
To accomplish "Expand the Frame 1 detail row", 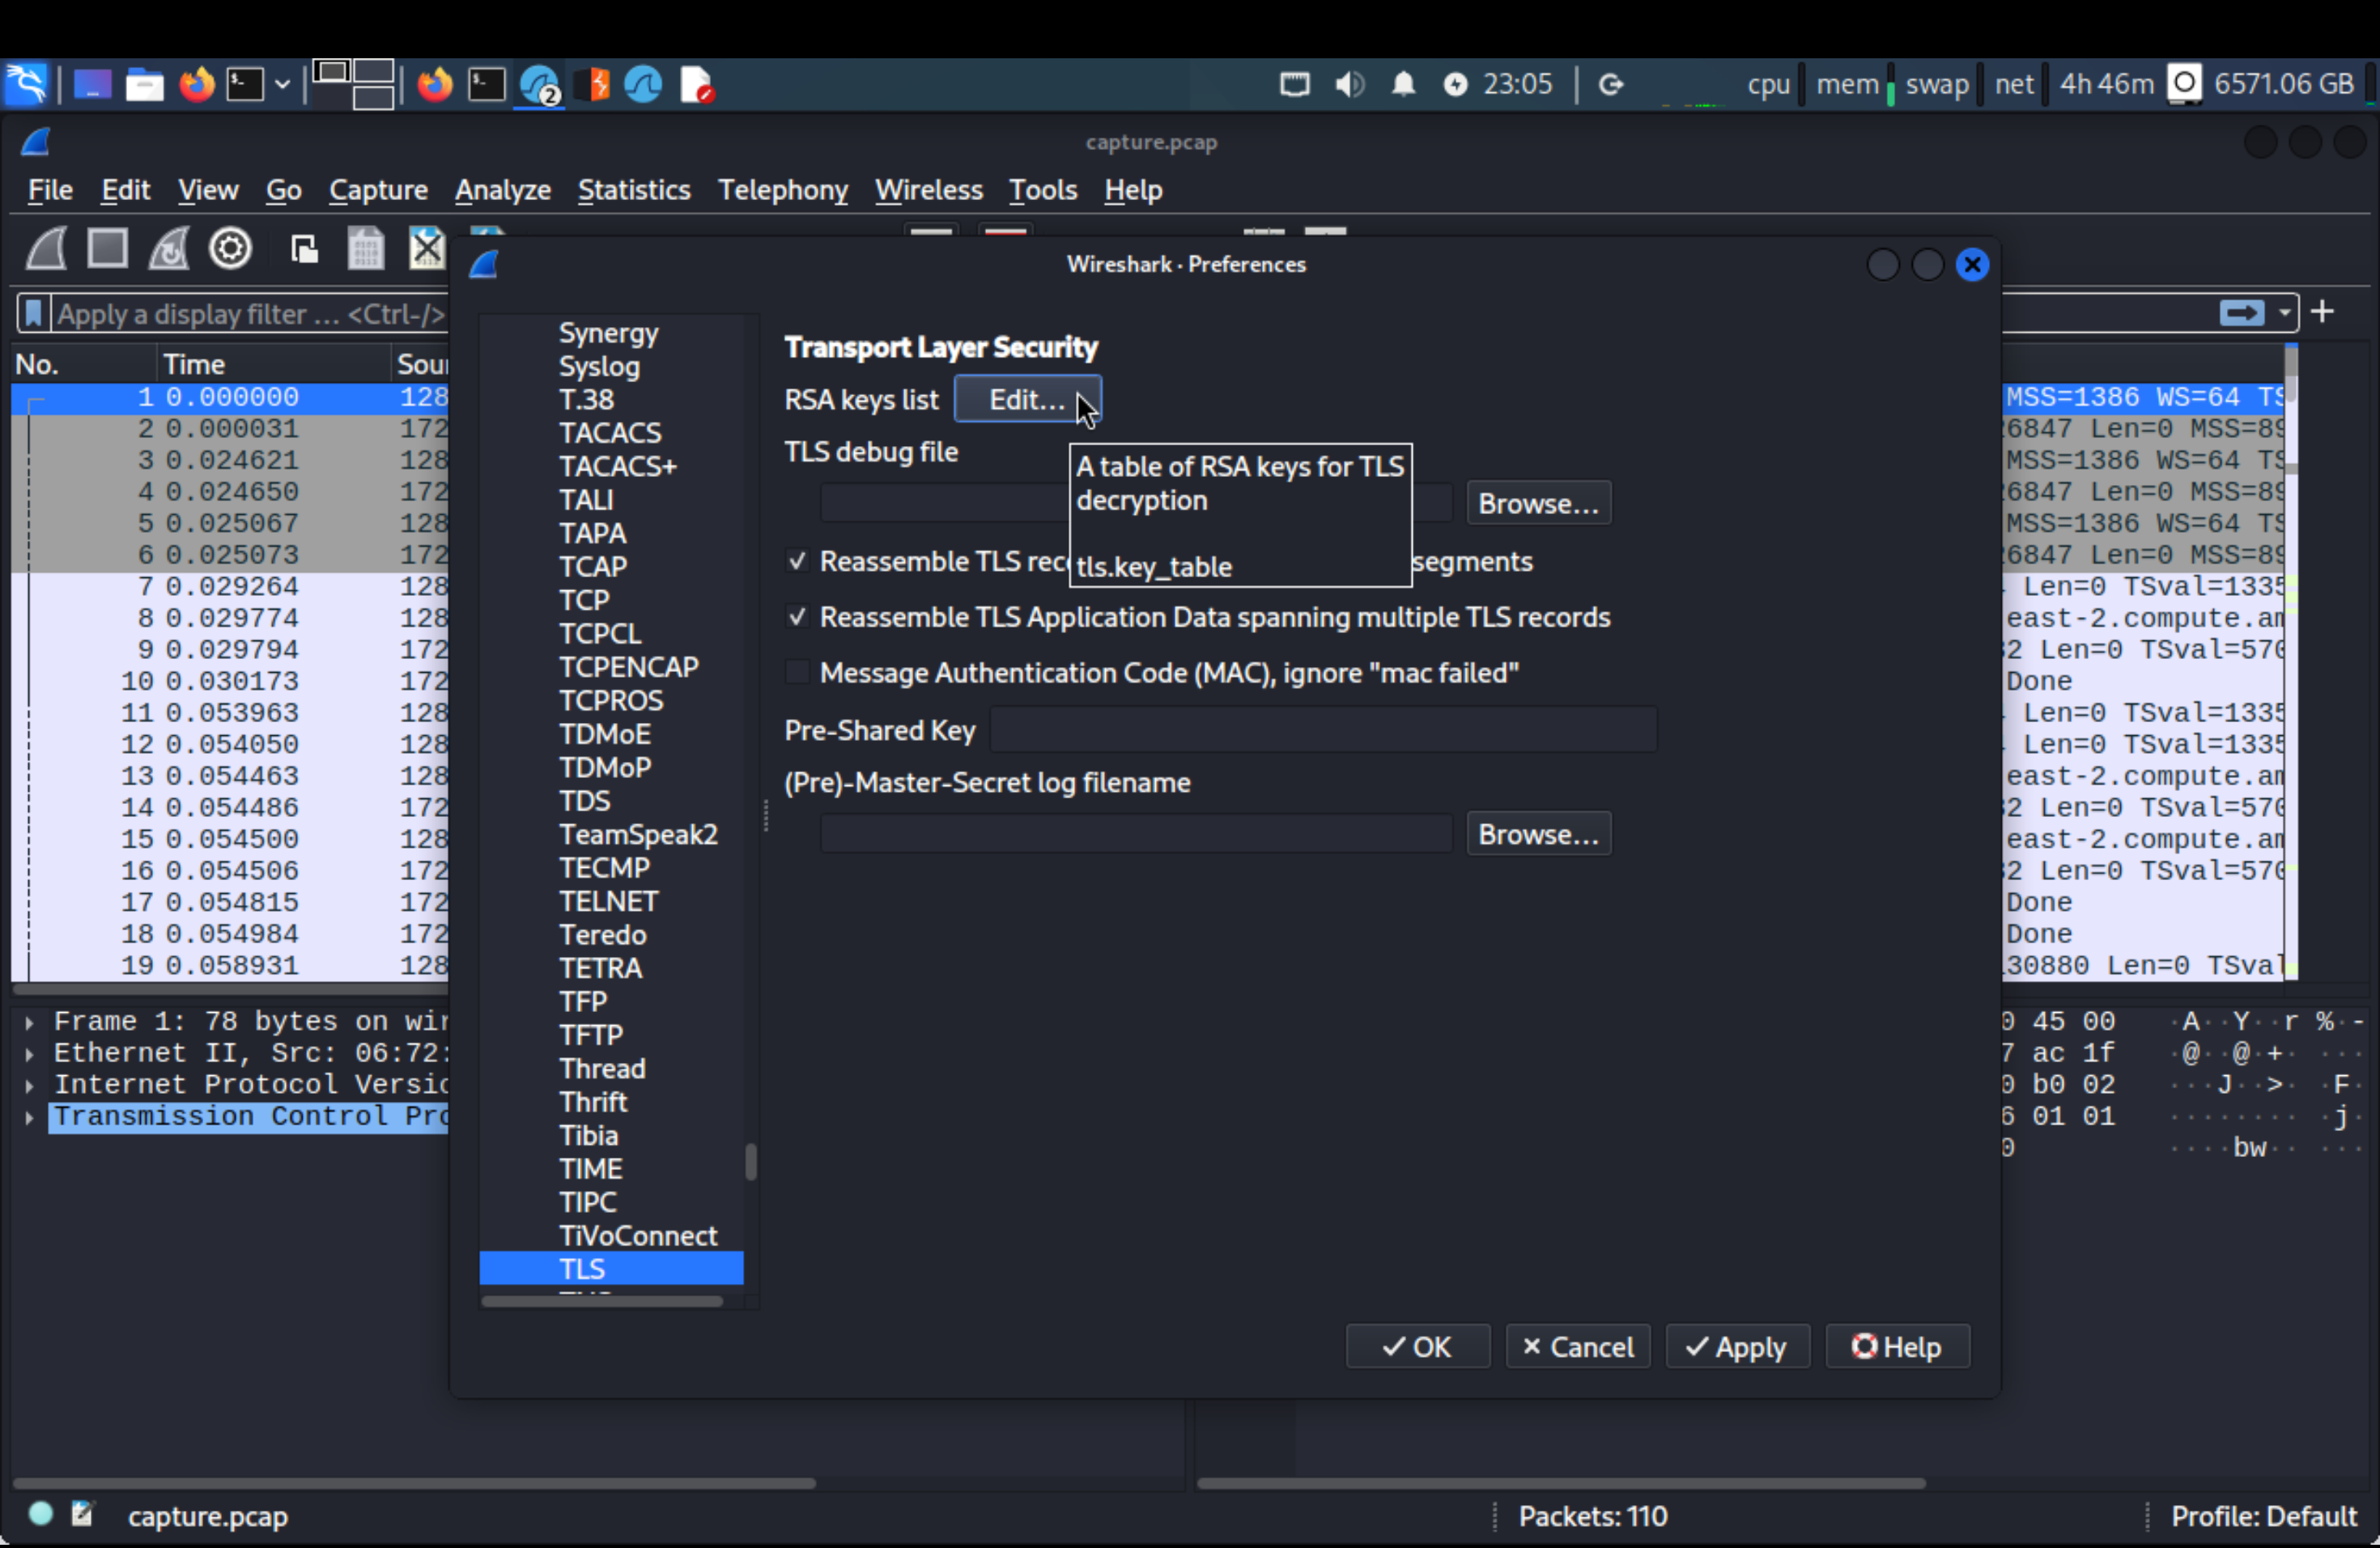I will pyautogui.click(x=30, y=1022).
